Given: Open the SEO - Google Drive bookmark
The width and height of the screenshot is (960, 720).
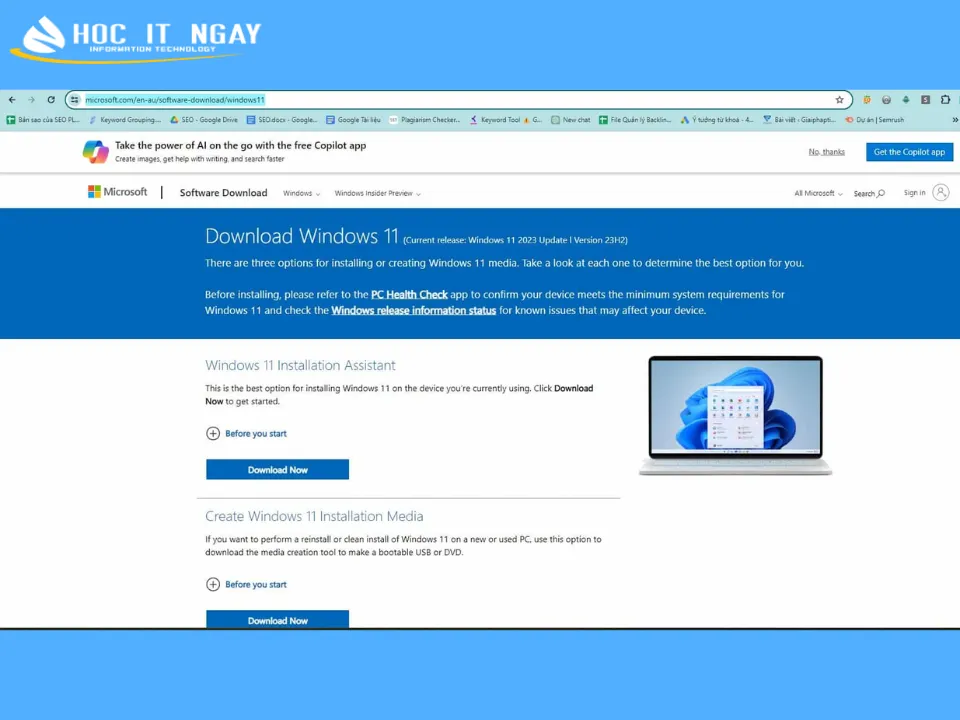Looking at the screenshot, I should pos(204,120).
